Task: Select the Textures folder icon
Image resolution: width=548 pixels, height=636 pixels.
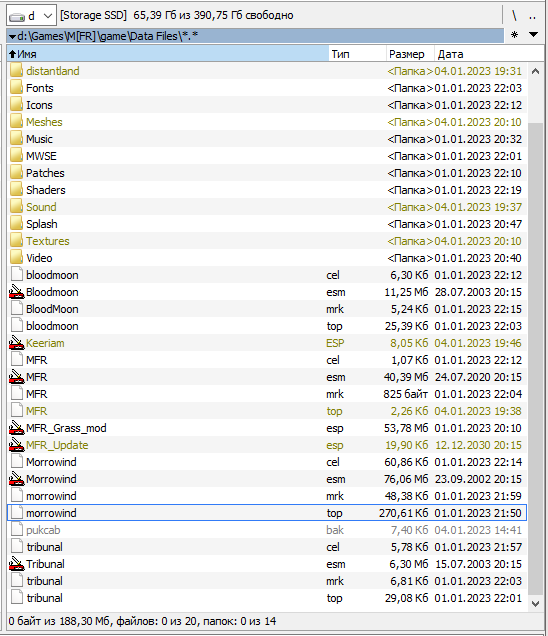Action: tap(16, 241)
